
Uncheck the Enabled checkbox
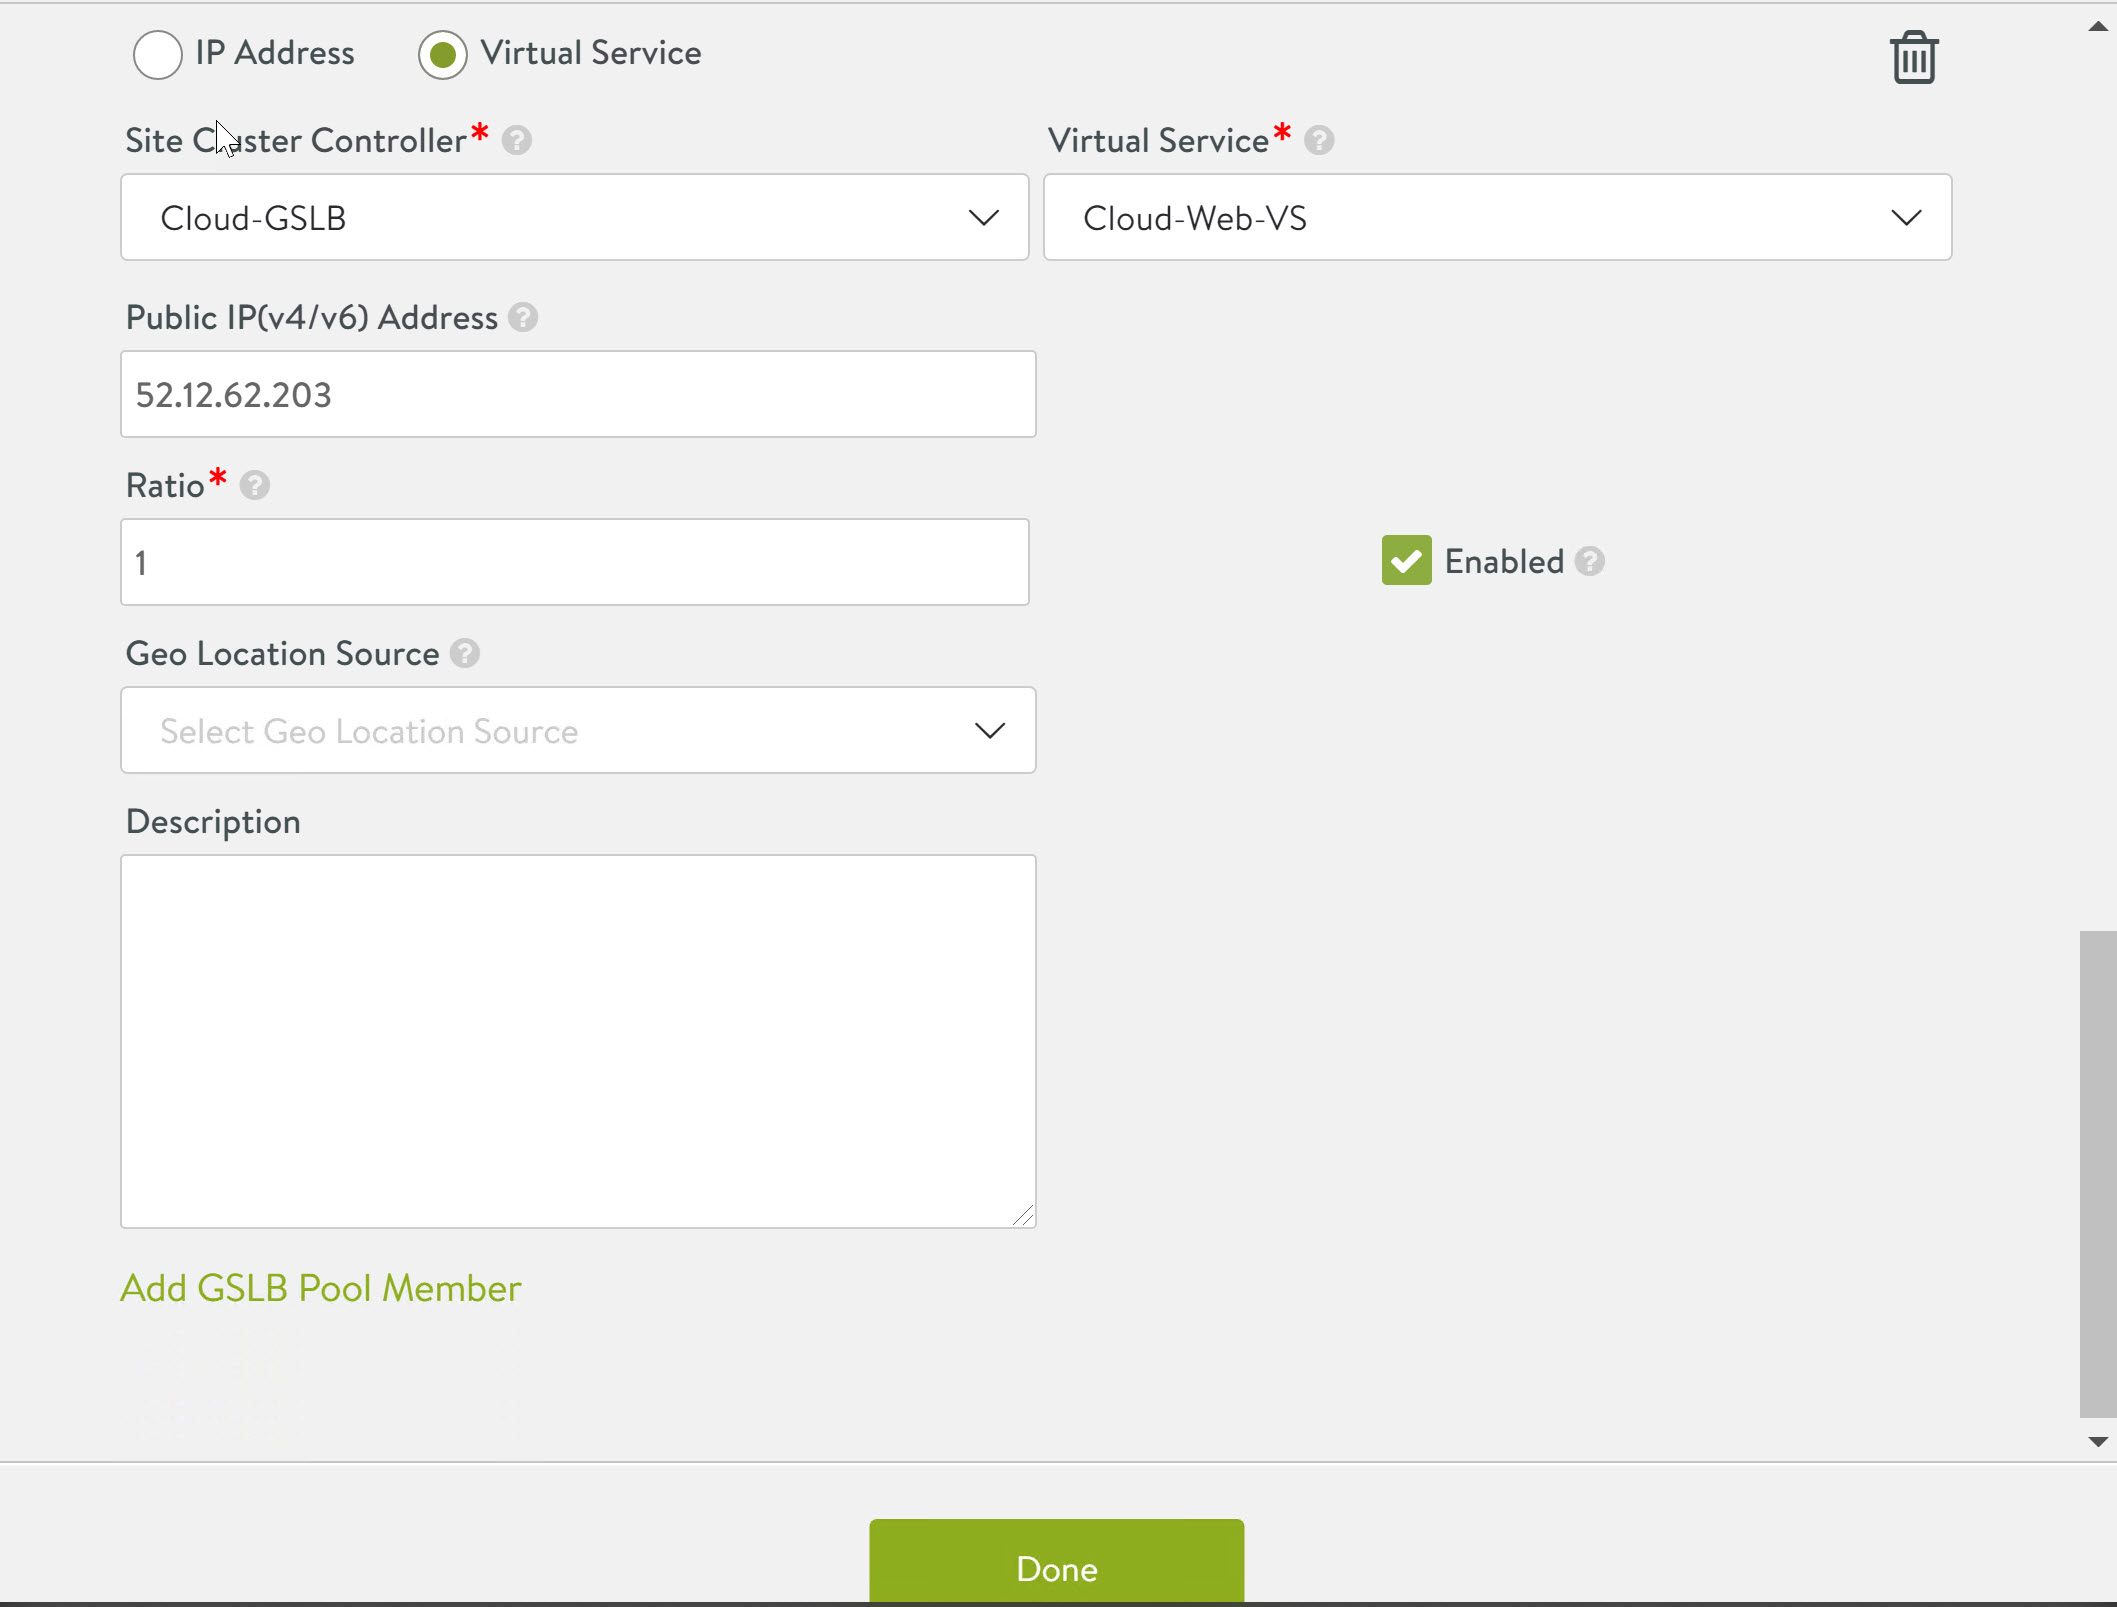(x=1406, y=561)
